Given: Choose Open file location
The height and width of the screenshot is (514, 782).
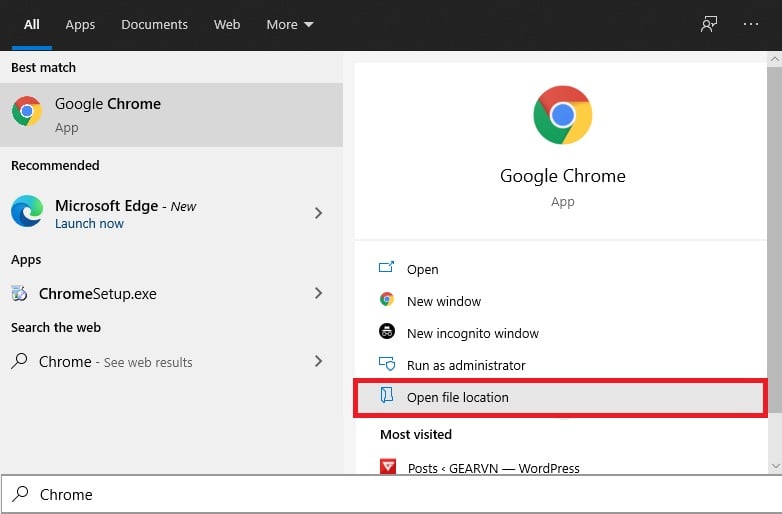Looking at the screenshot, I should click(561, 397).
